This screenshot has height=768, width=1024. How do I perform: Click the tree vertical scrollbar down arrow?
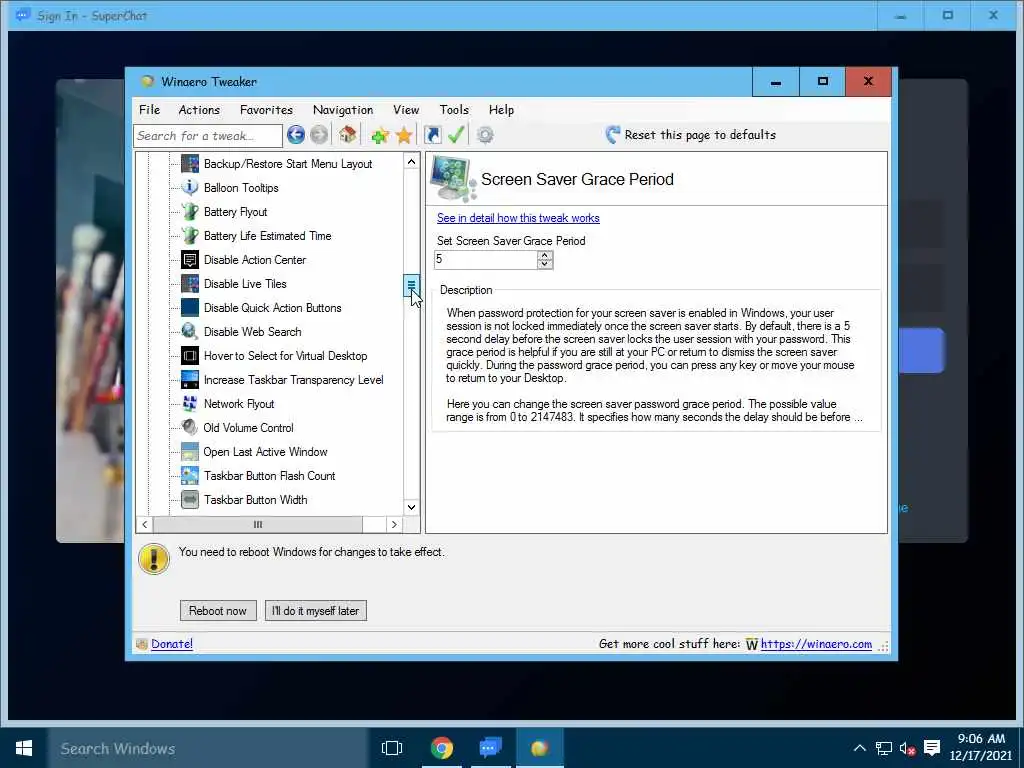tap(411, 507)
